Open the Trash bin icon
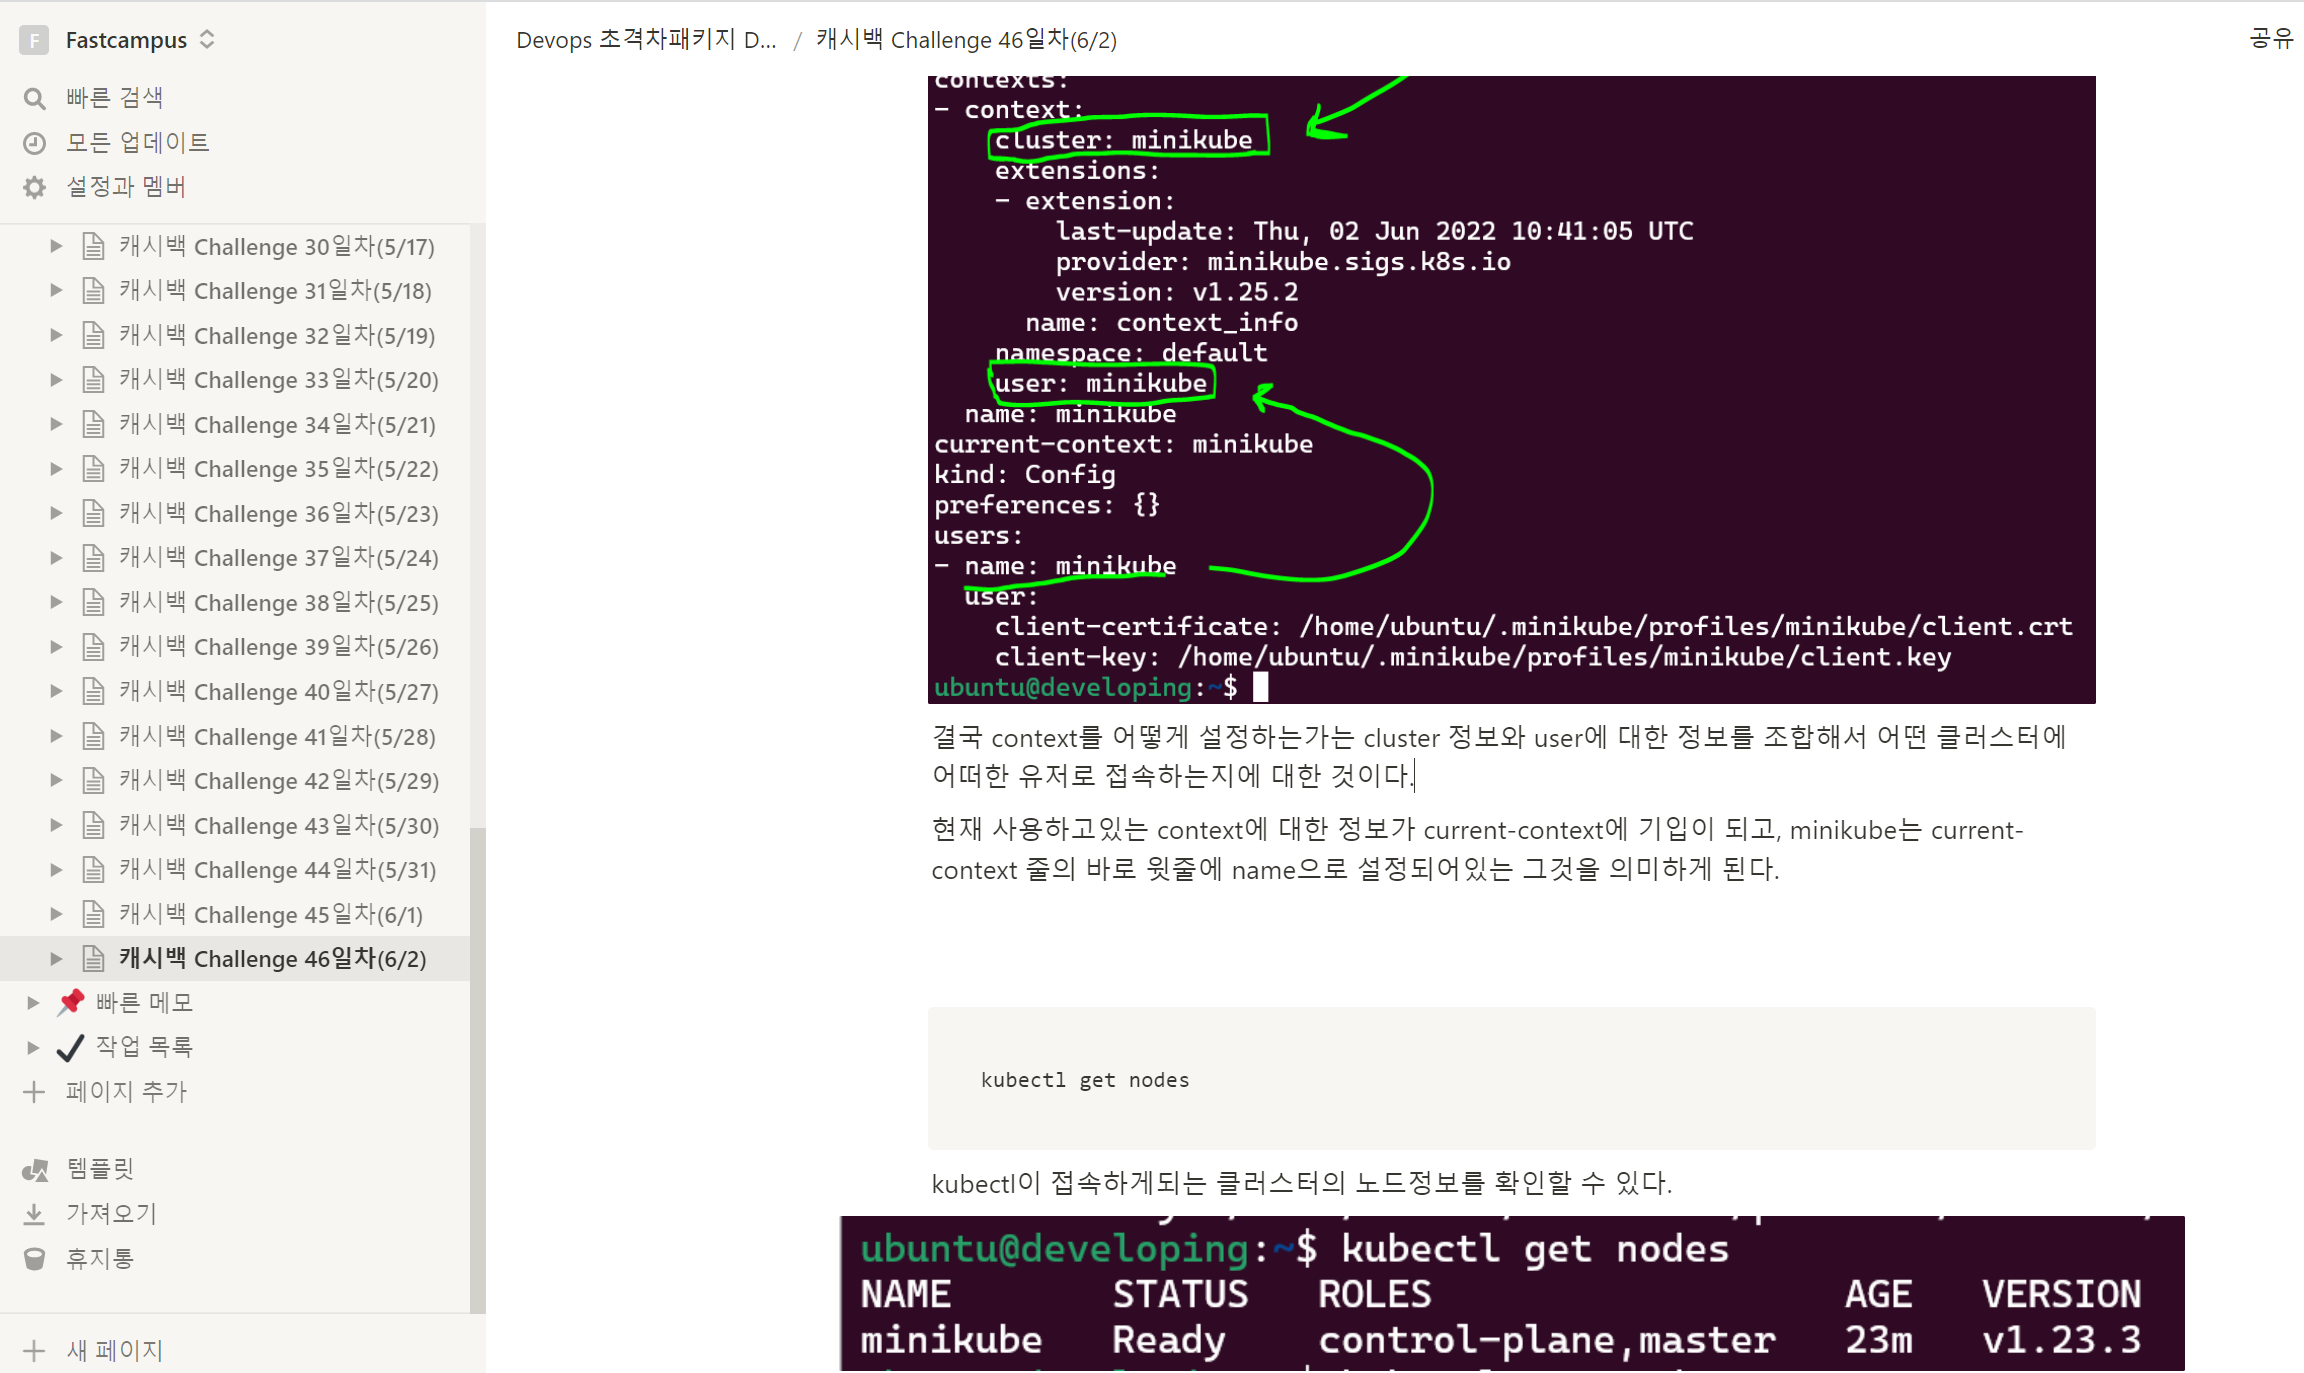 click(x=34, y=1258)
